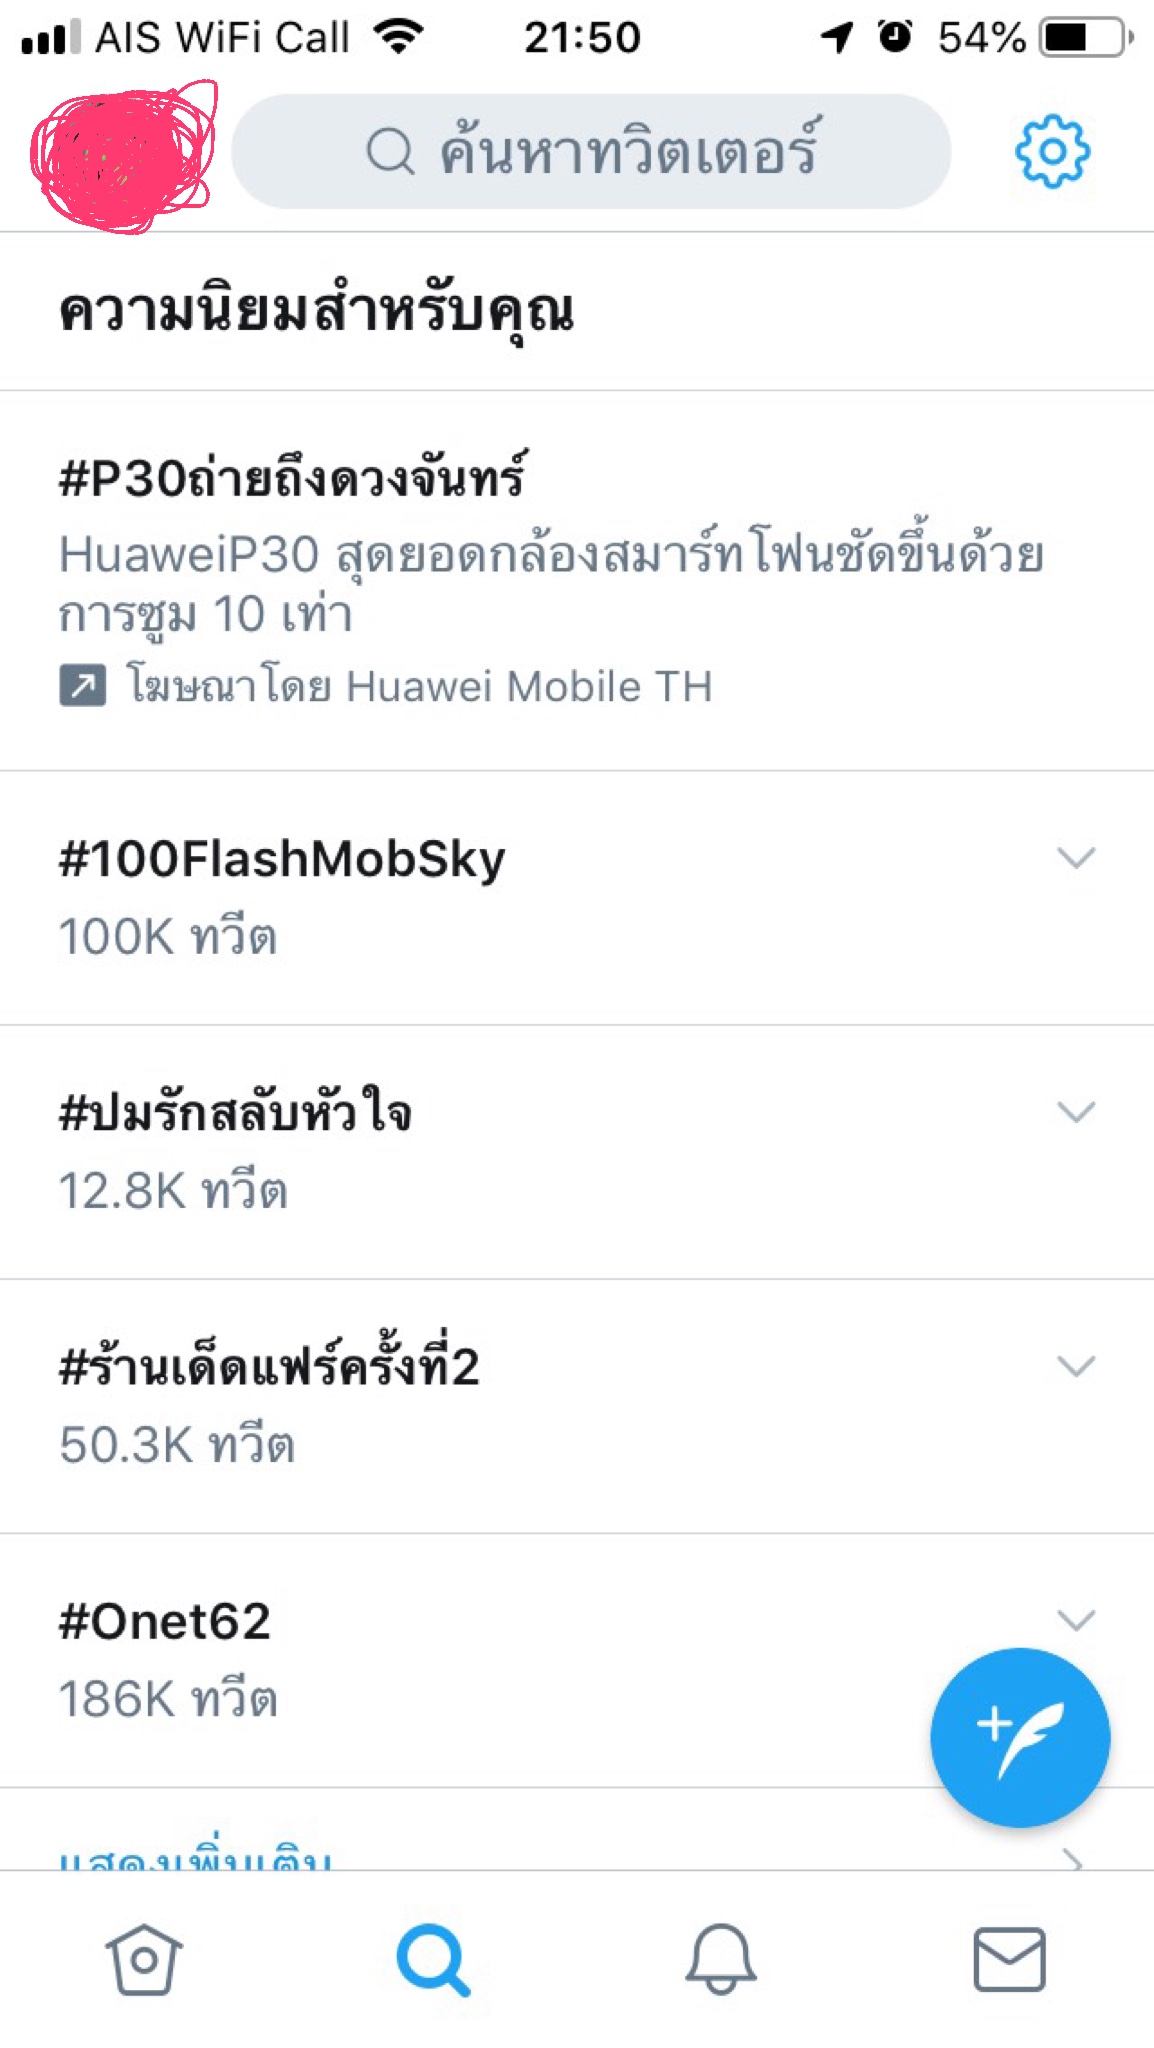1154x2048 pixels.
Task: Open the promoted #P30ถ่ายถึงดวงจันทร์ trend
Action: [x=577, y=580]
